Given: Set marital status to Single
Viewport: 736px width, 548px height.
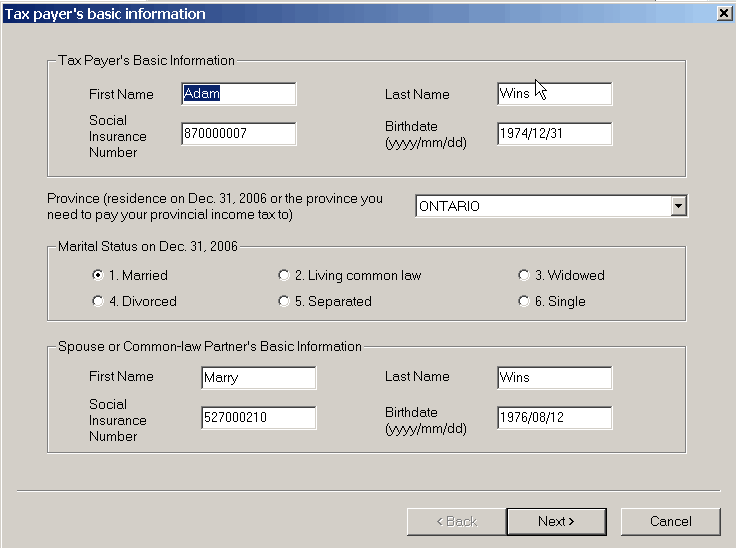Looking at the screenshot, I should tap(524, 301).
